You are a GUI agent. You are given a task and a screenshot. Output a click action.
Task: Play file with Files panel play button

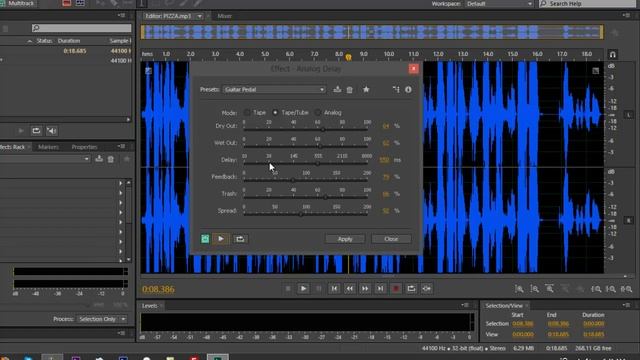(x=21, y=131)
